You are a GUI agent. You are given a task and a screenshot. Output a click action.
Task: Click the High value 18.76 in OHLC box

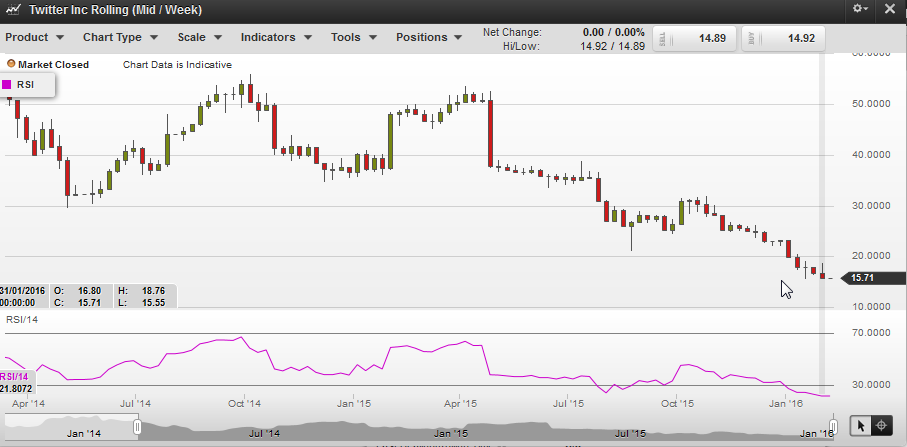click(153, 291)
